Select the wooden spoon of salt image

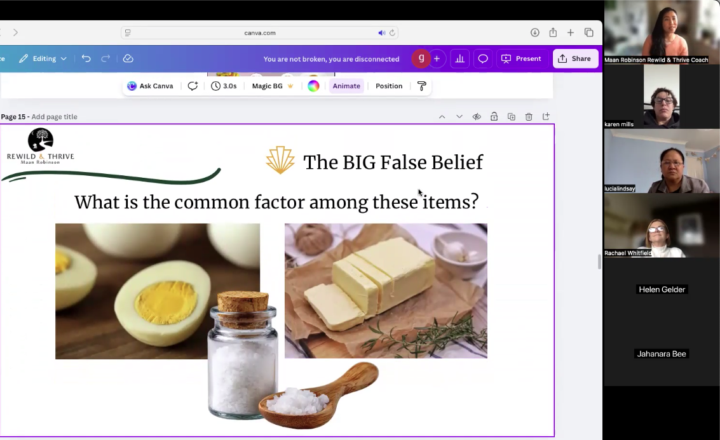[x=319, y=395]
